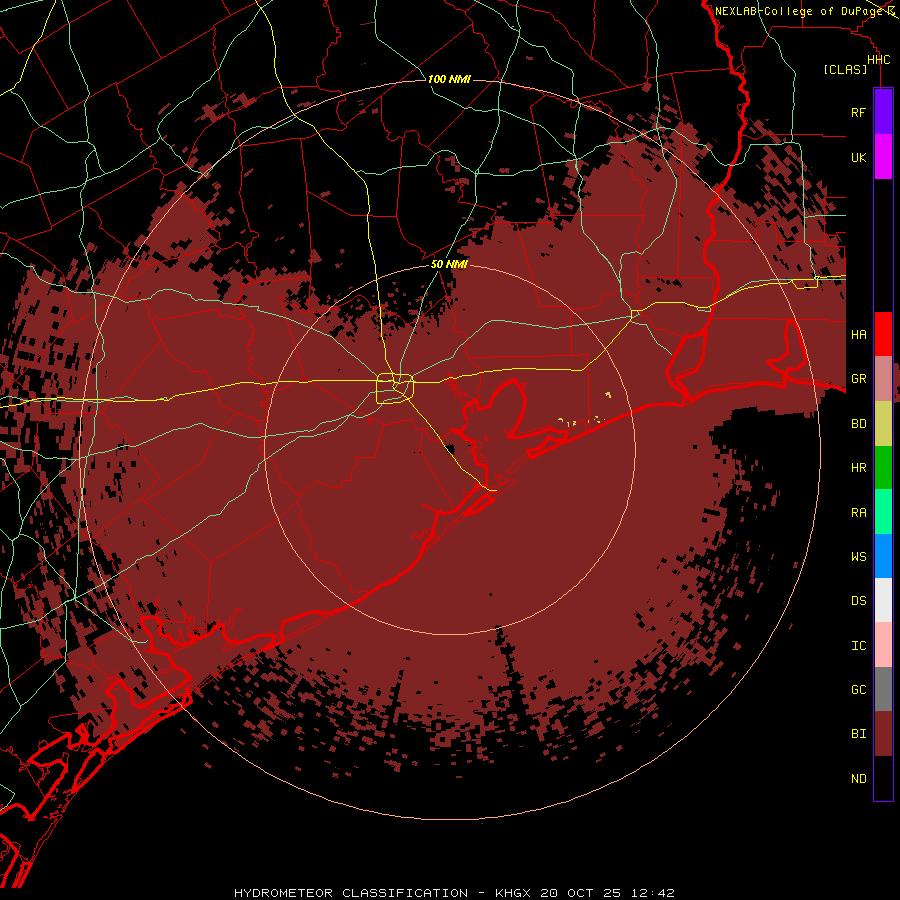Select the magenta UK legend swatch
This screenshot has height=900, width=900.
(x=883, y=157)
